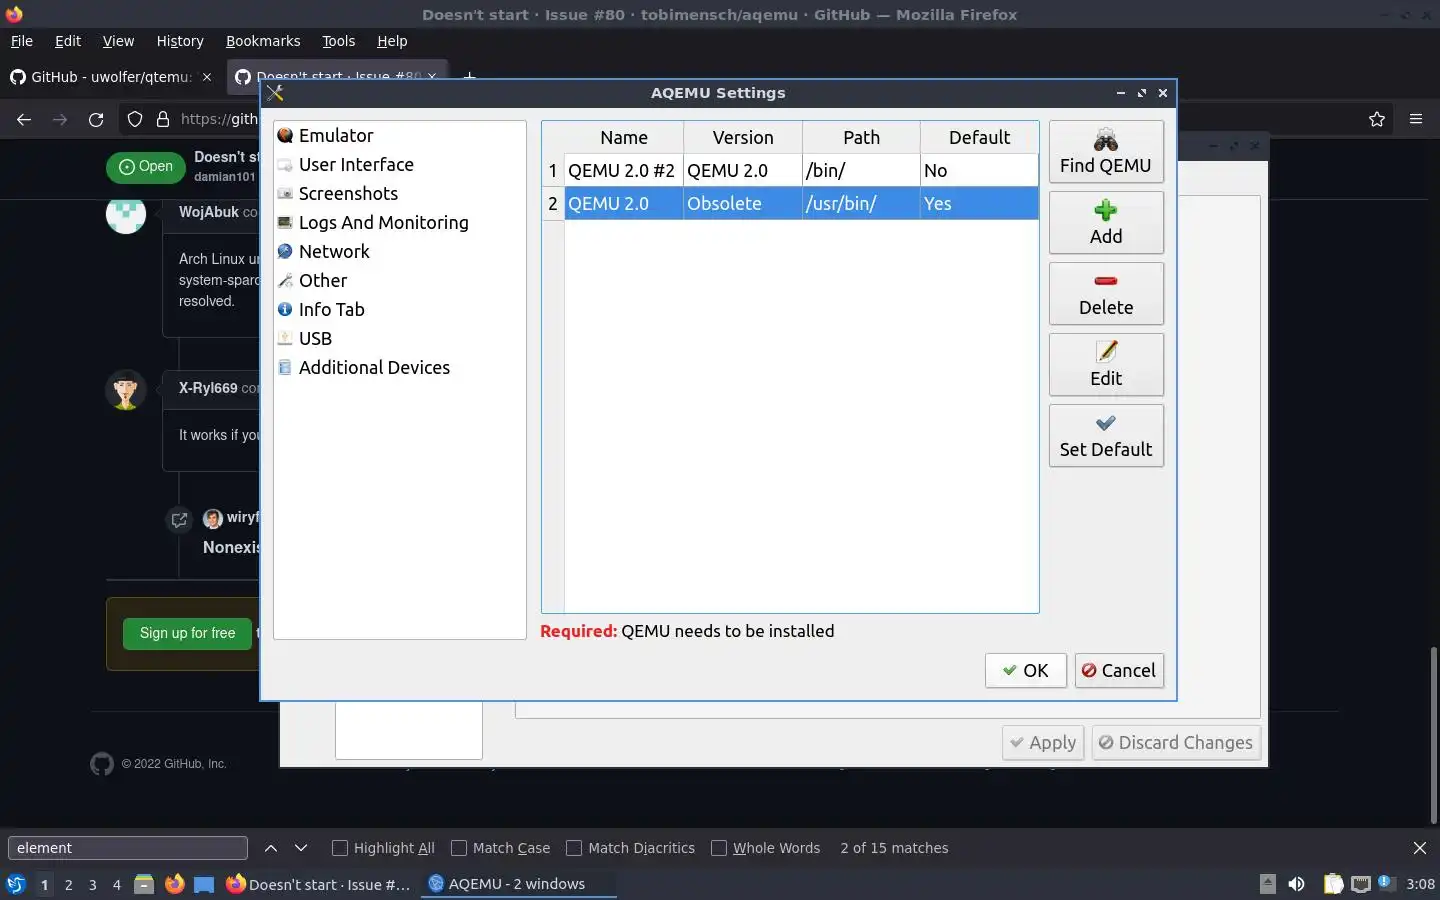Click the volume speaker tray icon

[1297, 884]
